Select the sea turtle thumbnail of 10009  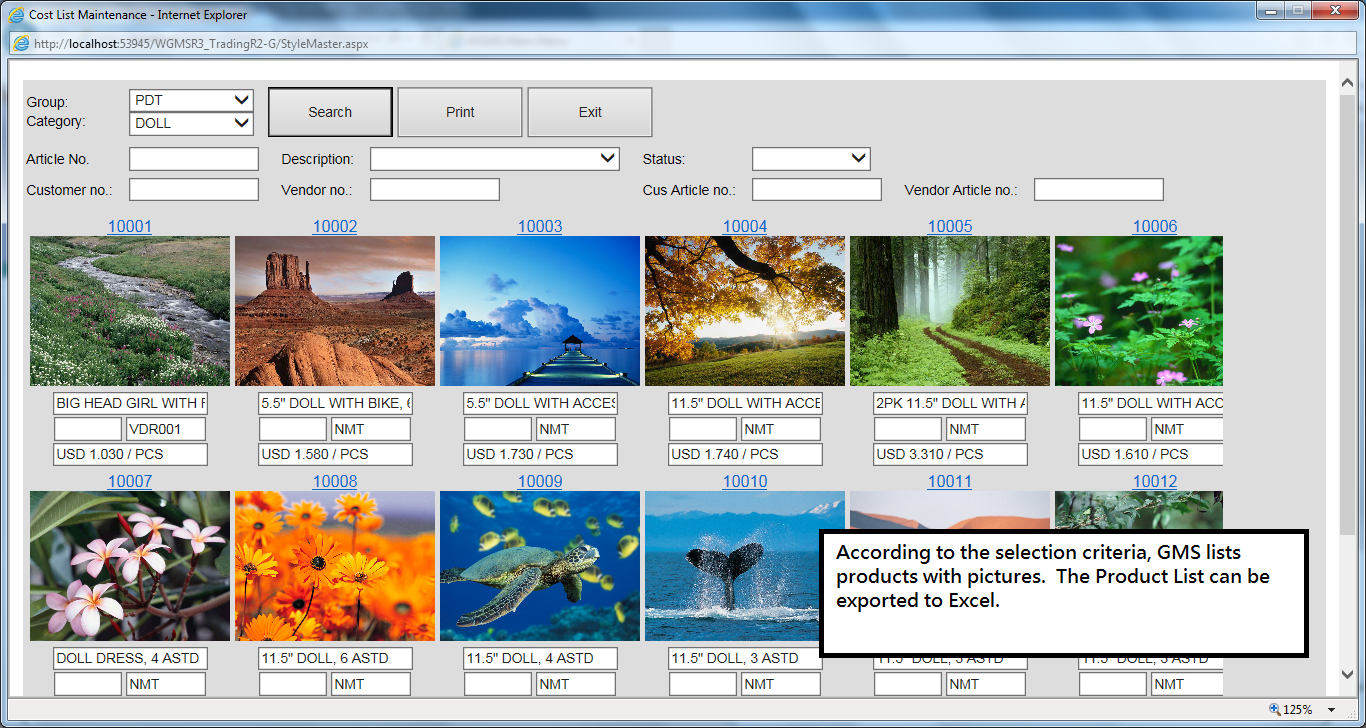pos(540,566)
